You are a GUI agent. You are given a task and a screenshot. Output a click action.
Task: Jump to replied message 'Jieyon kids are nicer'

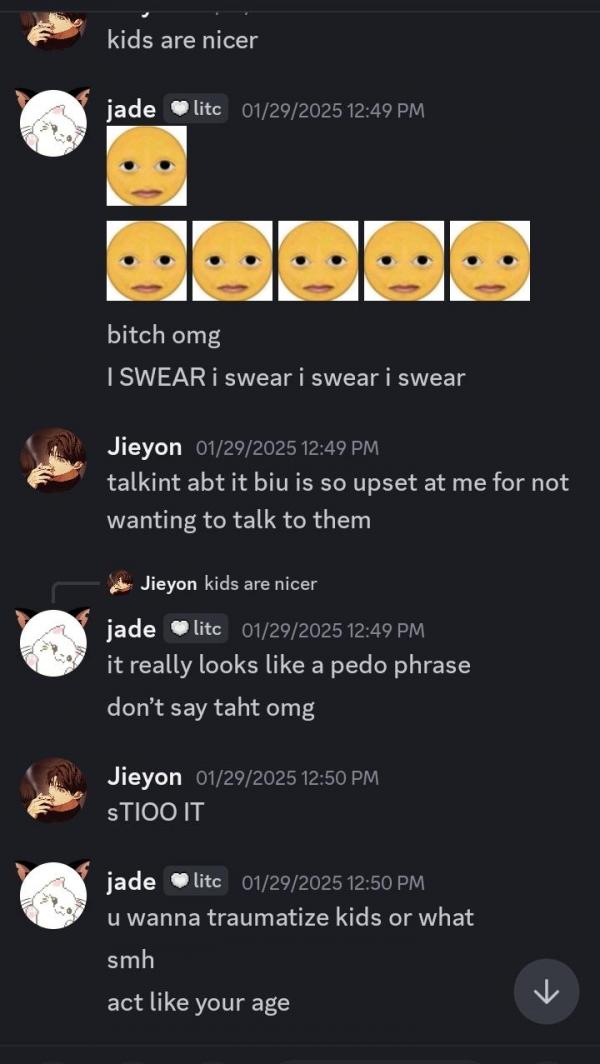click(x=212, y=584)
